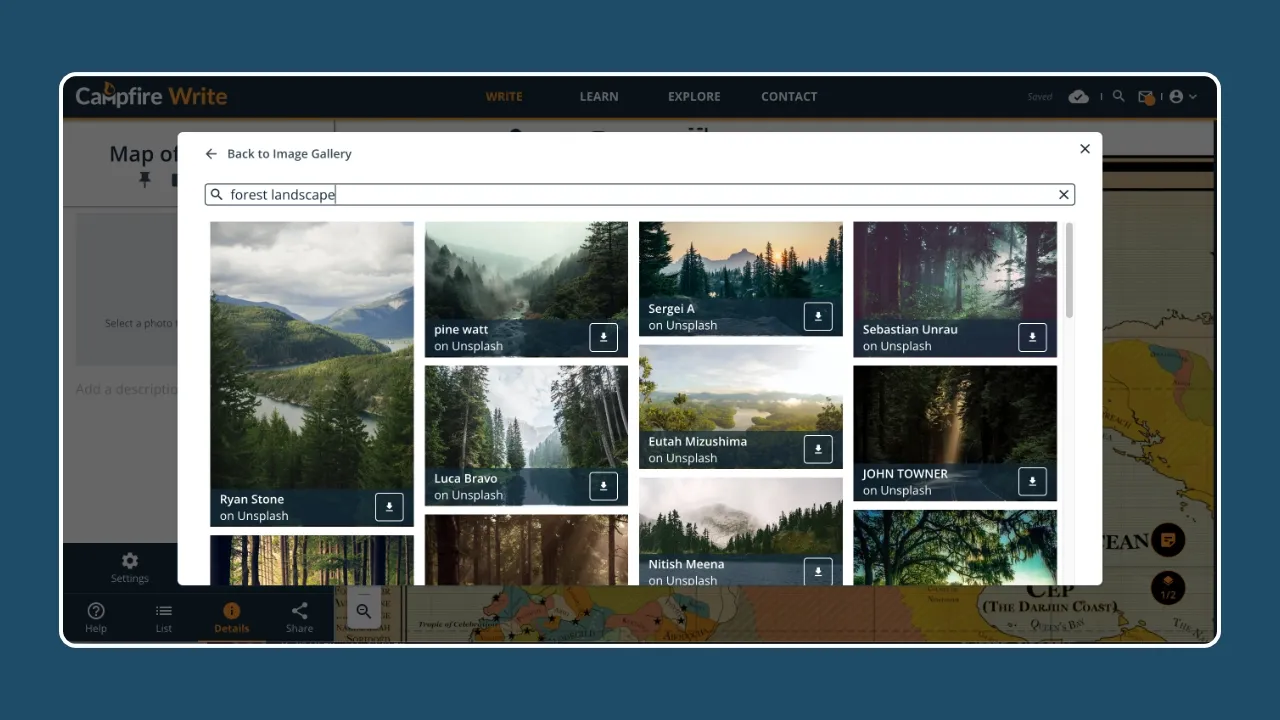Zoom out using the magnifier-minus icon
1280x720 pixels.
pyautogui.click(x=363, y=610)
